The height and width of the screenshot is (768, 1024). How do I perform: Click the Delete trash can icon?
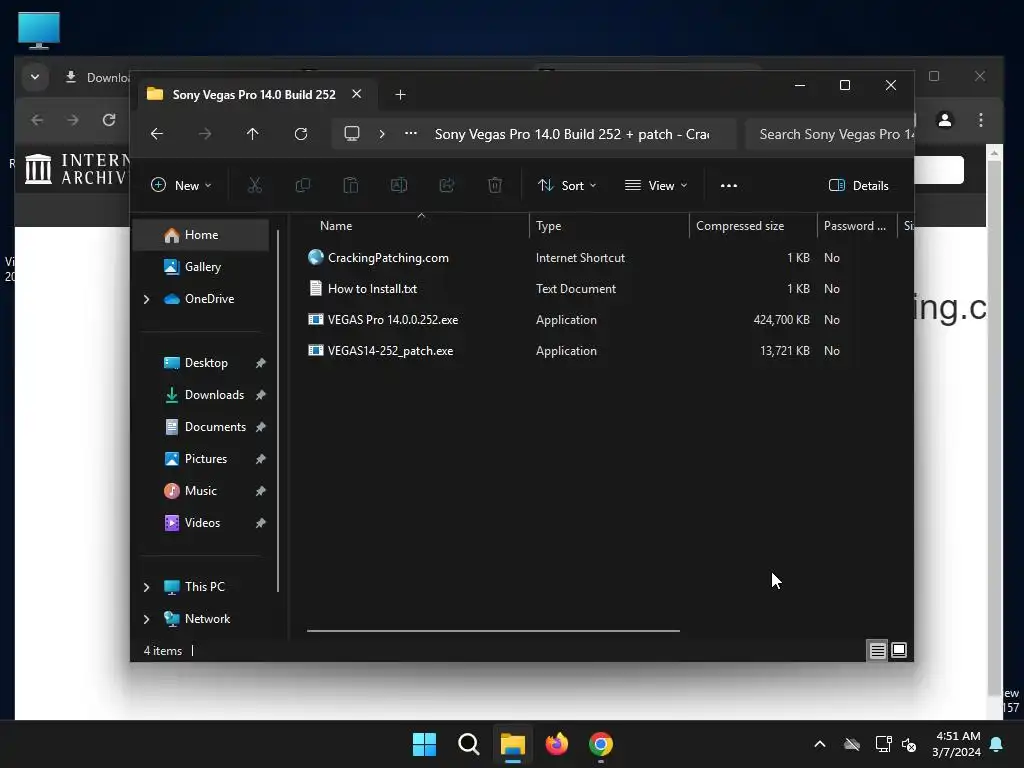(495, 185)
